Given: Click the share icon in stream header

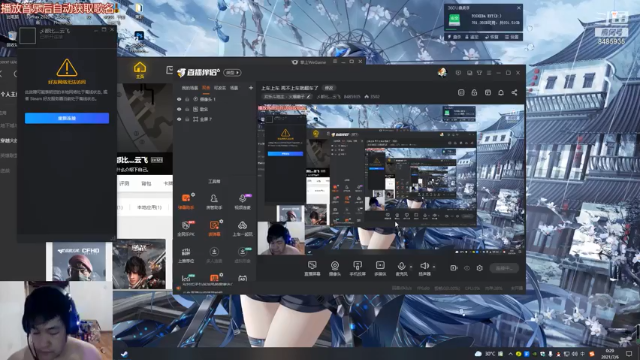Looking at the screenshot, I should coord(514,93).
